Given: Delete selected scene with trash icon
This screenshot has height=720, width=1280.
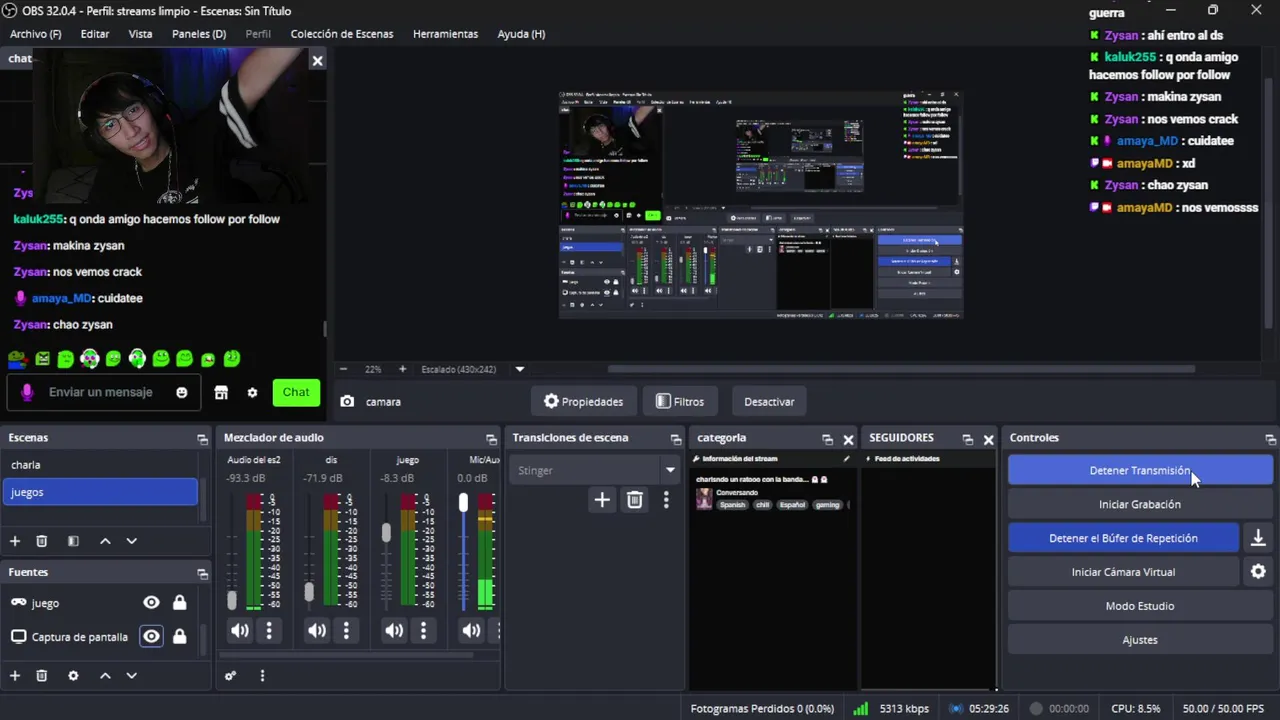Looking at the screenshot, I should pyautogui.click(x=42, y=541).
